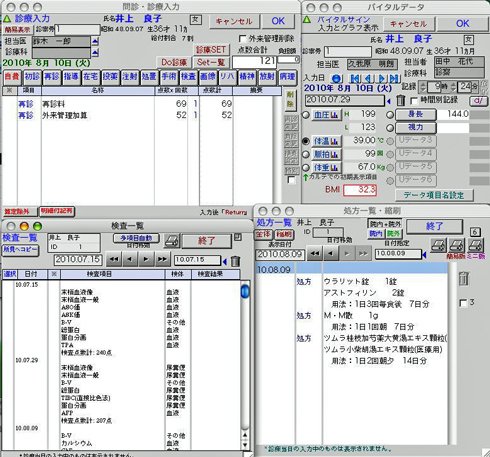Image resolution: width=490 pixels, height=457 pixels.
Task: Click the printer icon in 検査一覧 window
Action: [x=173, y=241]
